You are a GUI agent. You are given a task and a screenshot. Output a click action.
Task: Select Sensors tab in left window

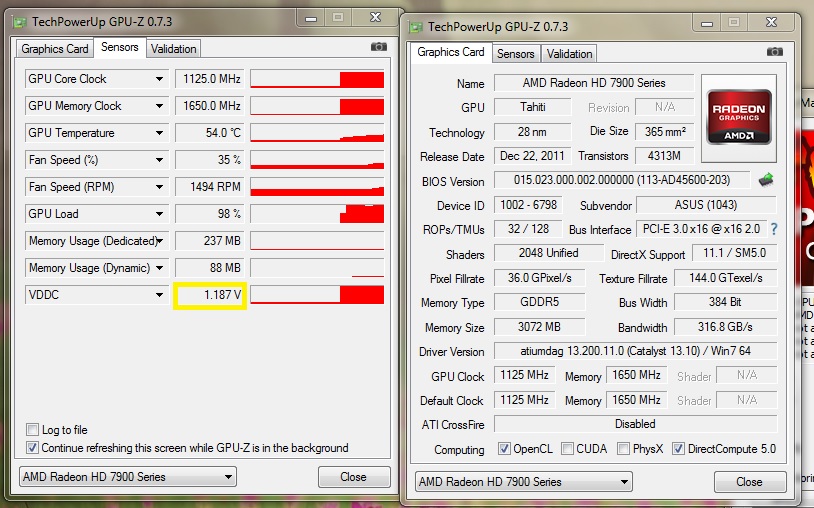[x=120, y=47]
